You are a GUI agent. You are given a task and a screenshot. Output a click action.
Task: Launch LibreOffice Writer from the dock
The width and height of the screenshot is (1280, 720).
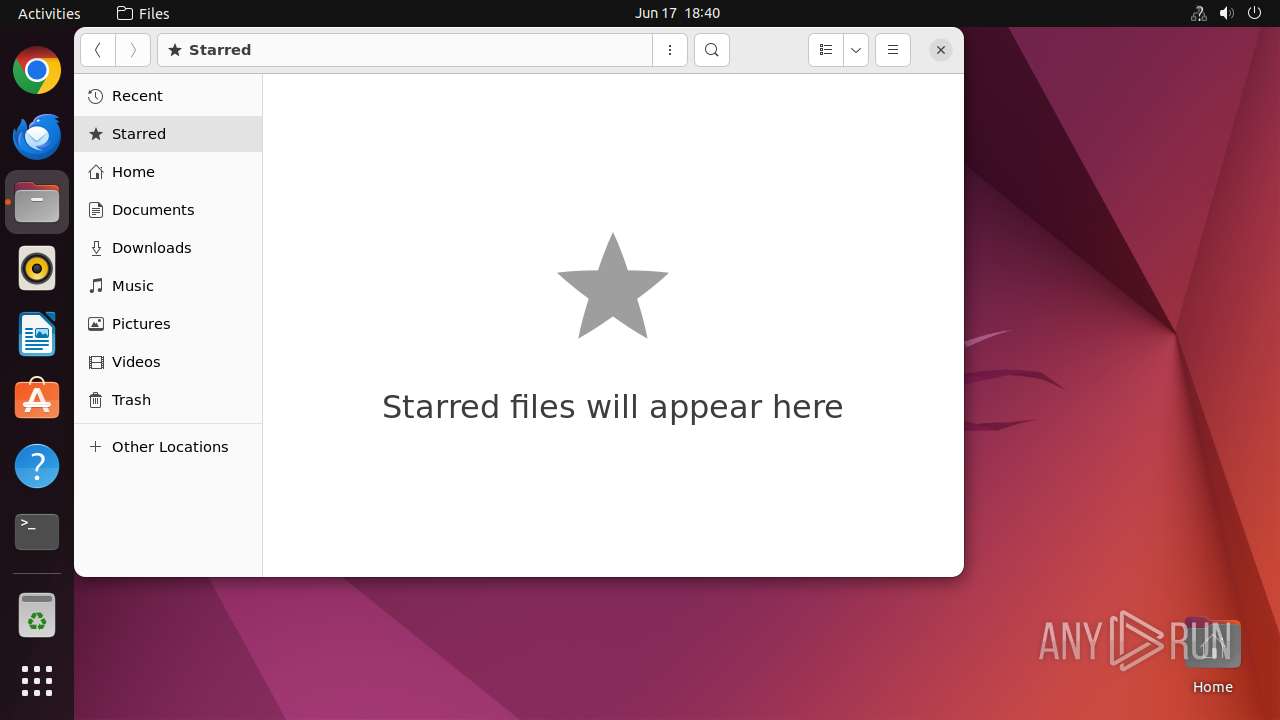37,334
